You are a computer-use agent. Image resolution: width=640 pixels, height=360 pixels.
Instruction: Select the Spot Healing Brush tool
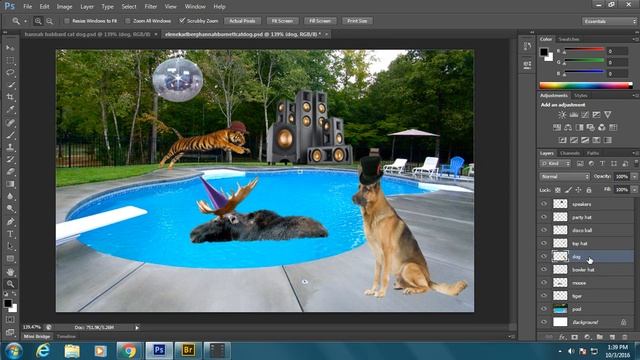tap(10, 122)
